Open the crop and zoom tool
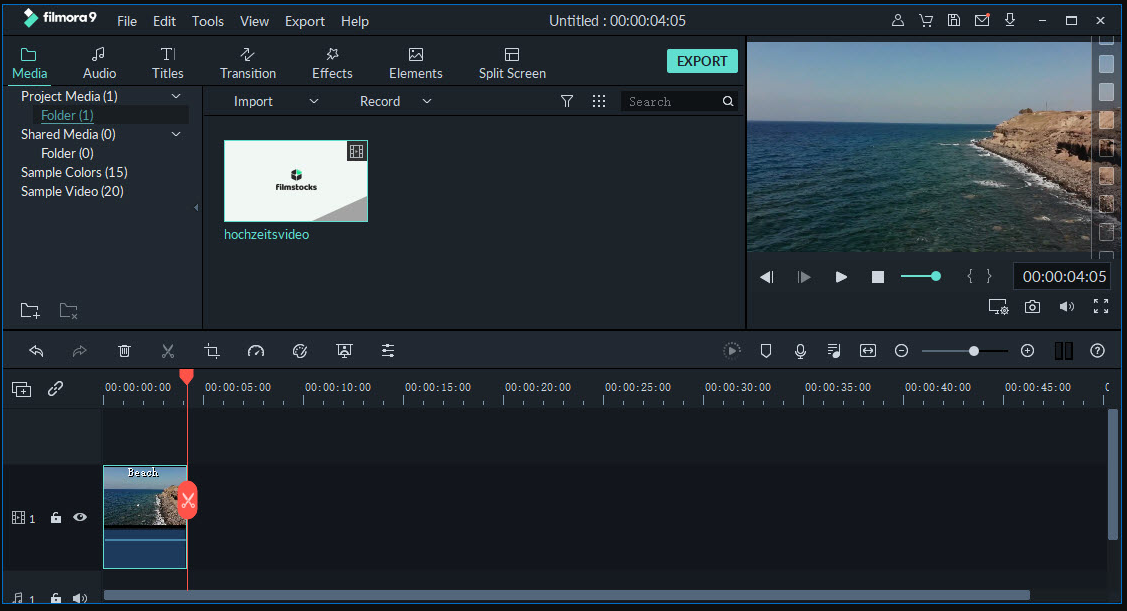Image resolution: width=1127 pixels, height=611 pixels. pyautogui.click(x=211, y=351)
